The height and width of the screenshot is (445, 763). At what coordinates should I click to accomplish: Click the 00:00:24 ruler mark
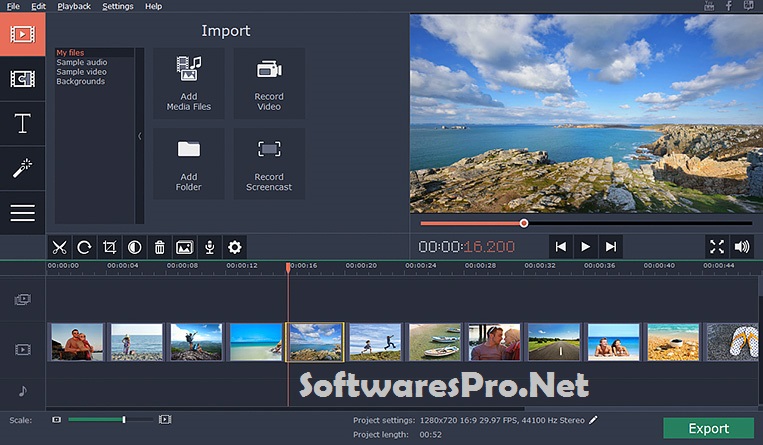tap(420, 266)
